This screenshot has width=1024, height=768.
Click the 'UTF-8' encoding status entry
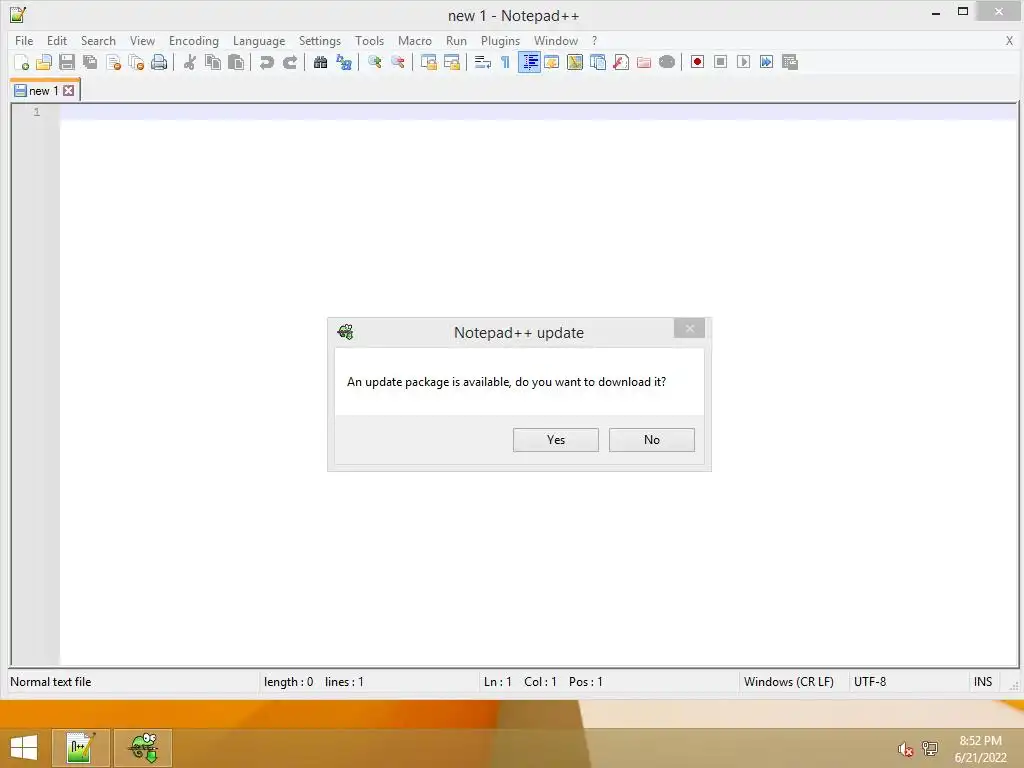click(x=870, y=682)
